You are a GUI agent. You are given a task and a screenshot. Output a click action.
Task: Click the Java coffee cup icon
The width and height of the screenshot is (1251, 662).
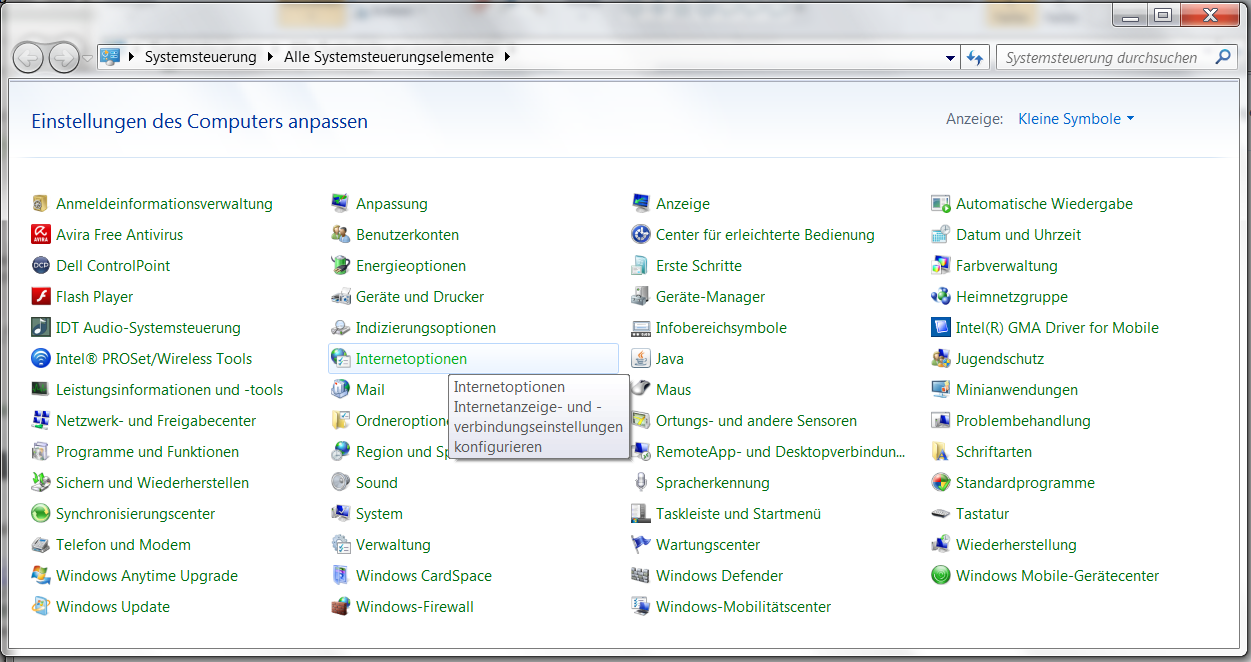tap(640, 359)
